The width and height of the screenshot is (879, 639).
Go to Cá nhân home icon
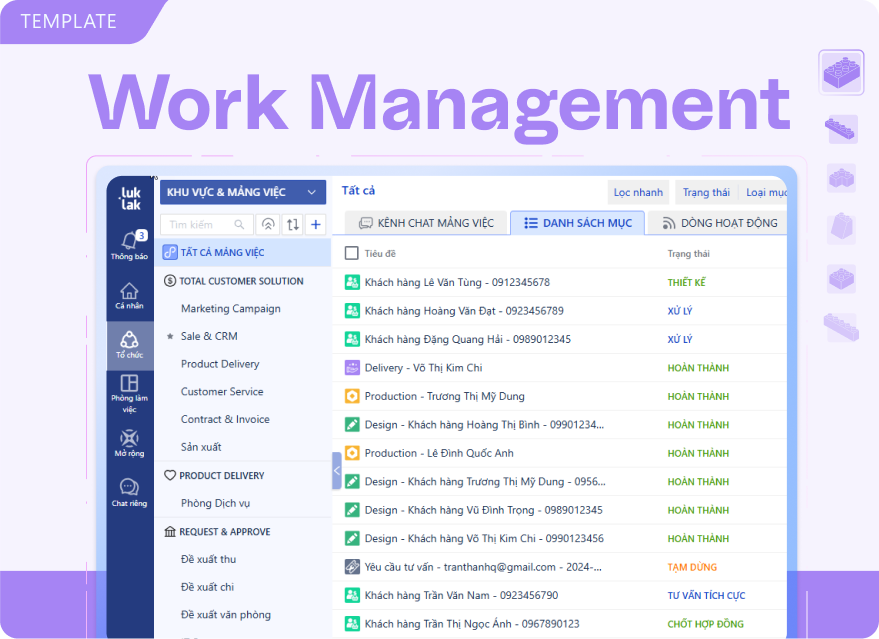coord(129,295)
